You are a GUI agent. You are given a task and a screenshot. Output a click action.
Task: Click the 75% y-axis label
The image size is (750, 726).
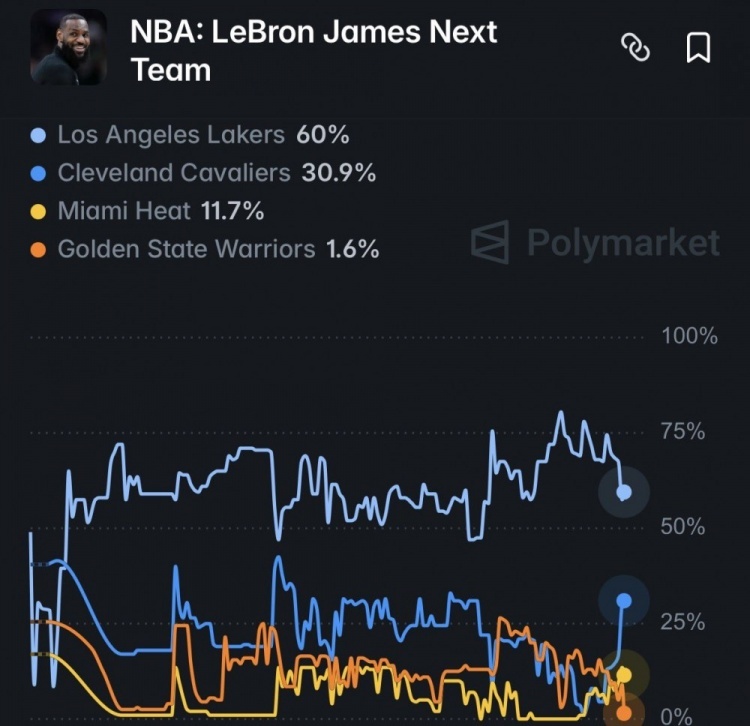tap(683, 431)
